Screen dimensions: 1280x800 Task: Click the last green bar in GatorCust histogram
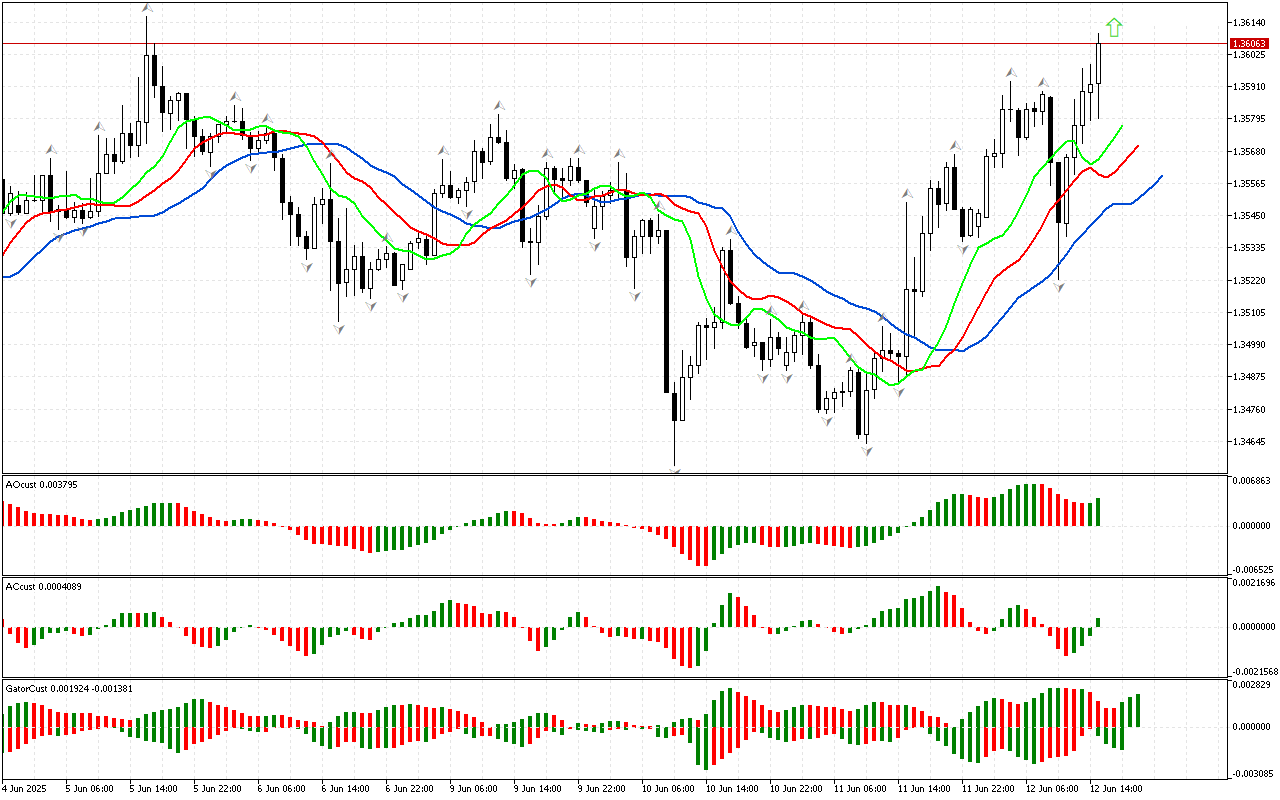point(1137,710)
